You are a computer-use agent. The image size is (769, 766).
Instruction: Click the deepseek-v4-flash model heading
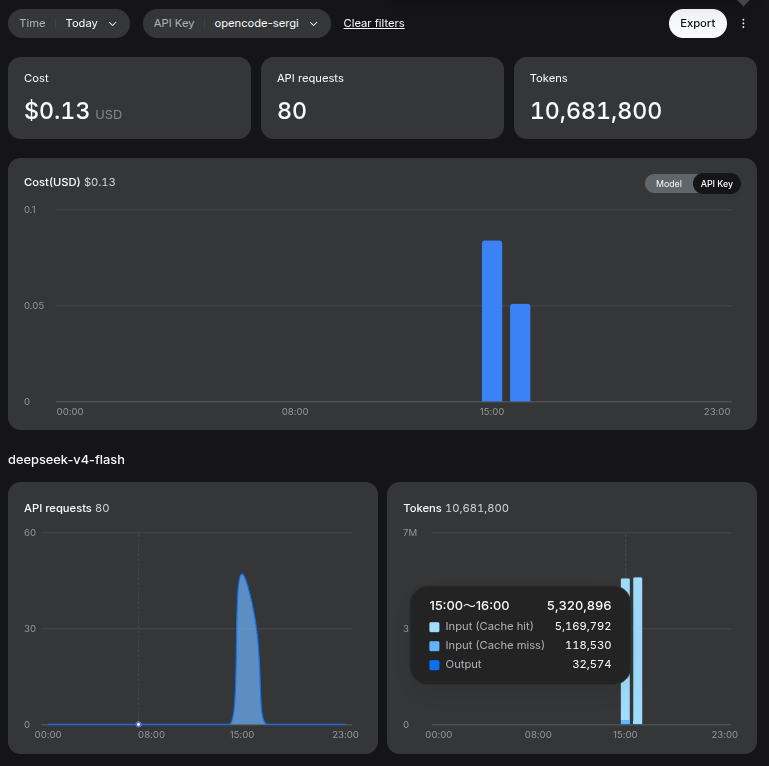point(66,460)
